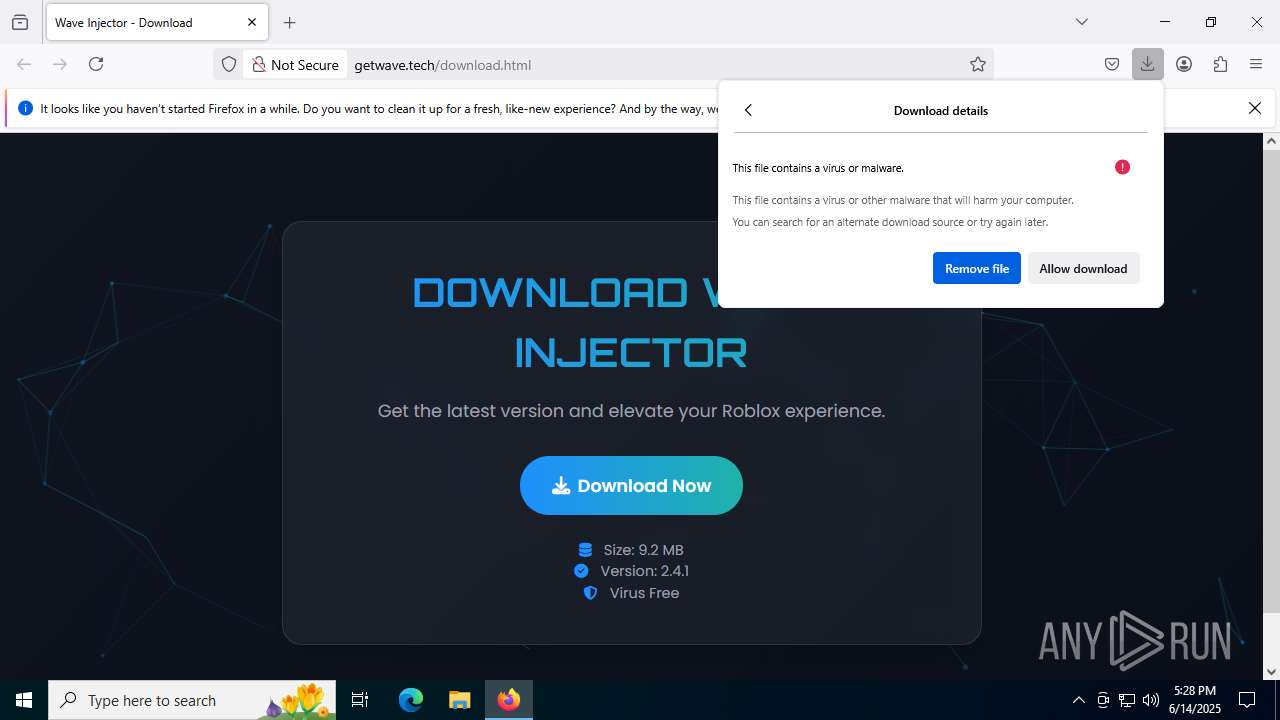The image size is (1280, 720).
Task: Click 'This file contains a virus or malware.' heading
Action: pyautogui.click(x=818, y=168)
